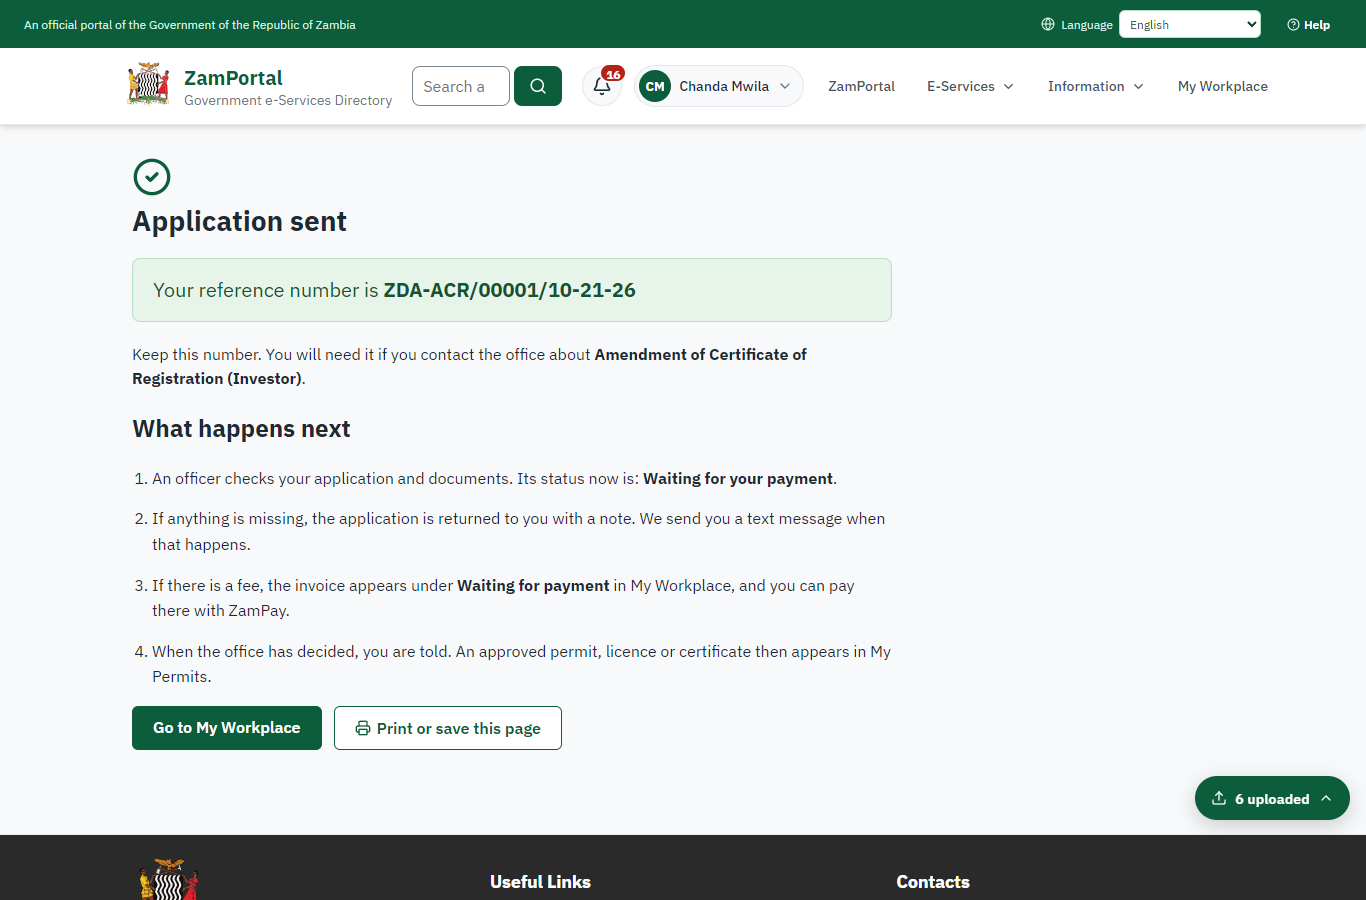
Task: Expand the 6 uploaded panel
Action: 1272,798
